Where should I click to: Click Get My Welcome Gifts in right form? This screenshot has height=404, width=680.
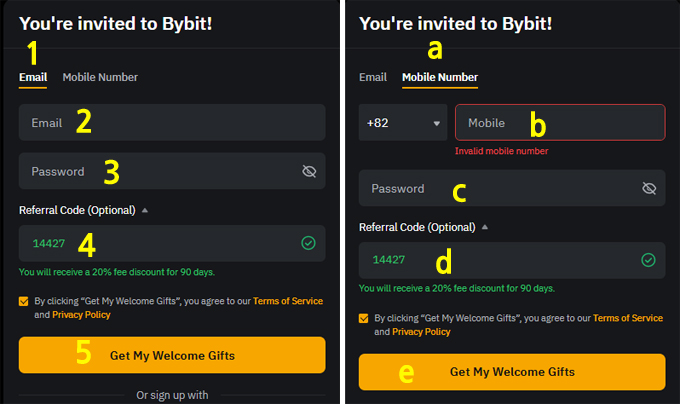[512, 372]
